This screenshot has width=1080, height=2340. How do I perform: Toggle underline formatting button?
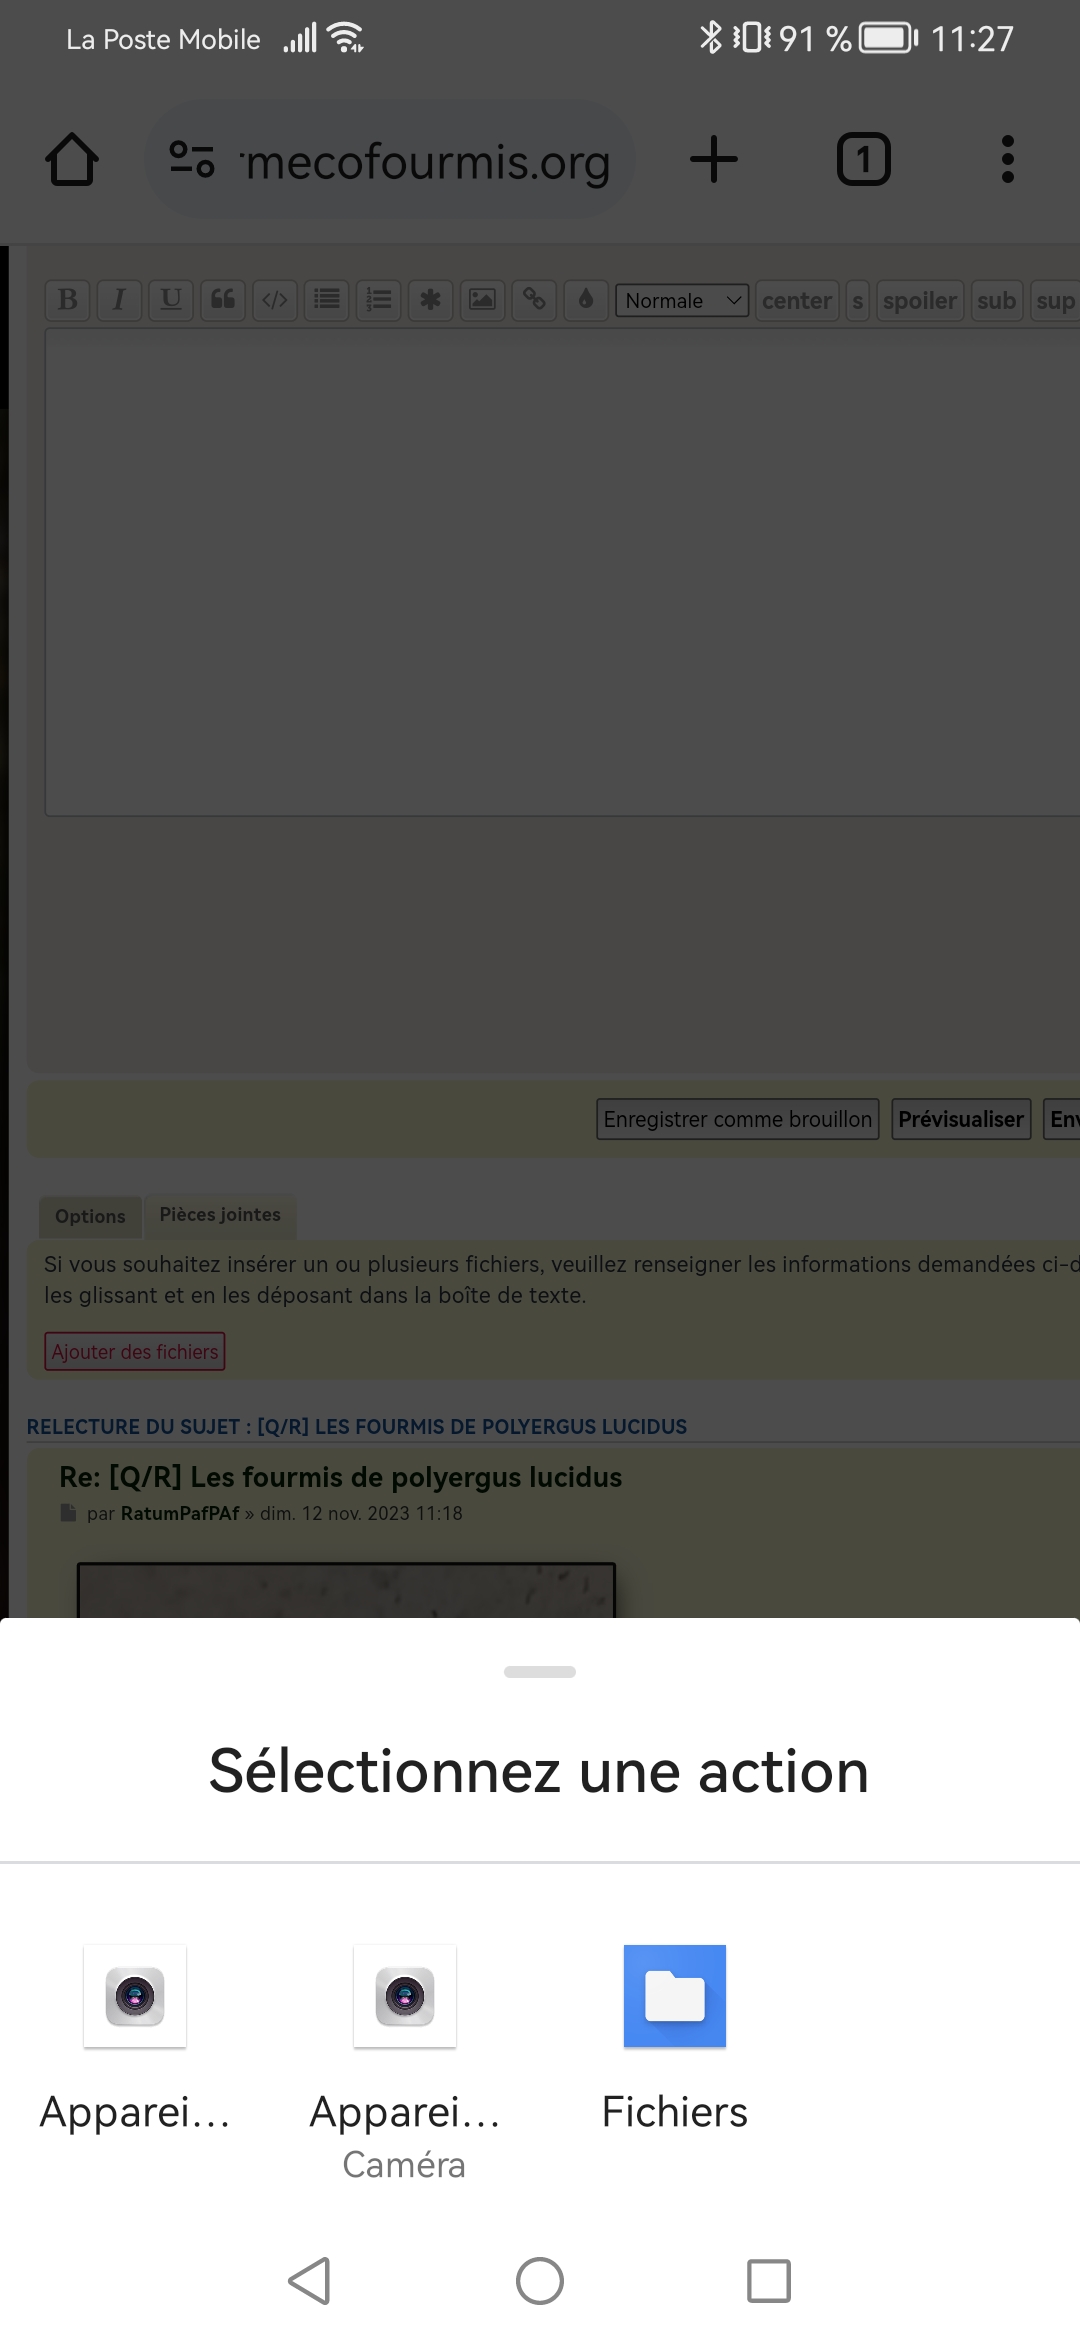171,300
